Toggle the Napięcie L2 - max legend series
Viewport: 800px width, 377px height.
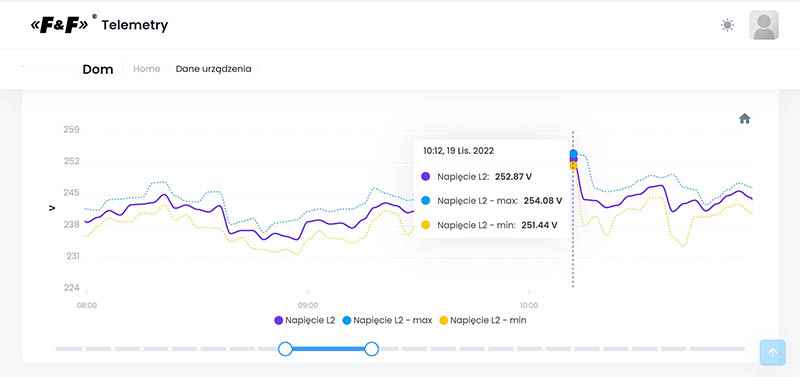(x=387, y=320)
